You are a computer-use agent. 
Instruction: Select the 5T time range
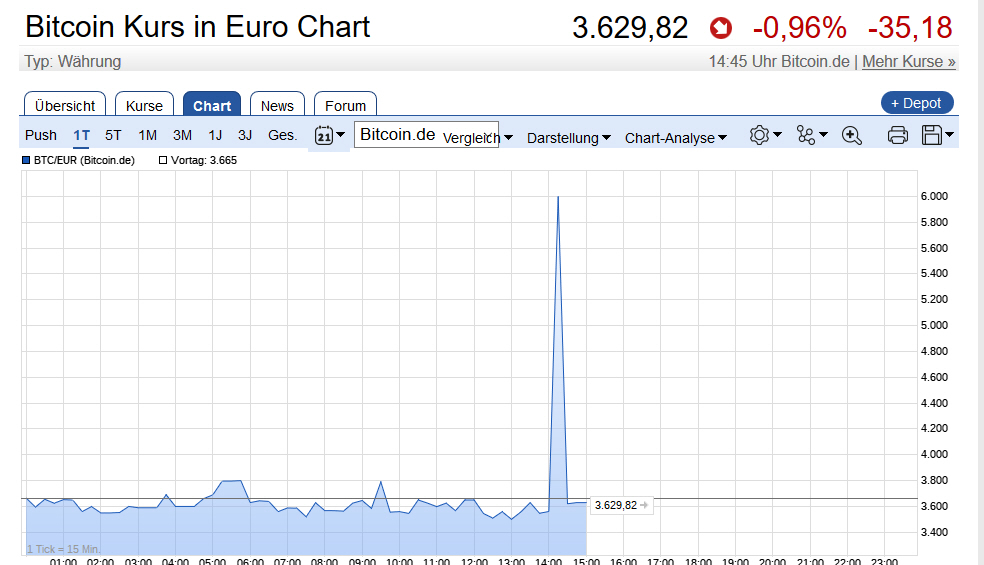pos(113,135)
